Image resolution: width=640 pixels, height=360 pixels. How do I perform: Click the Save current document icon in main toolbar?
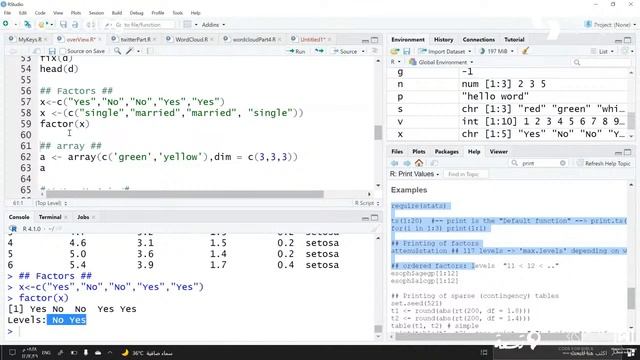(63, 24)
